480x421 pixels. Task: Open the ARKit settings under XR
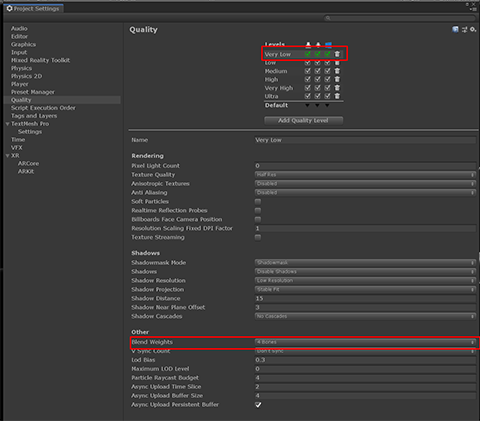pos(26,172)
